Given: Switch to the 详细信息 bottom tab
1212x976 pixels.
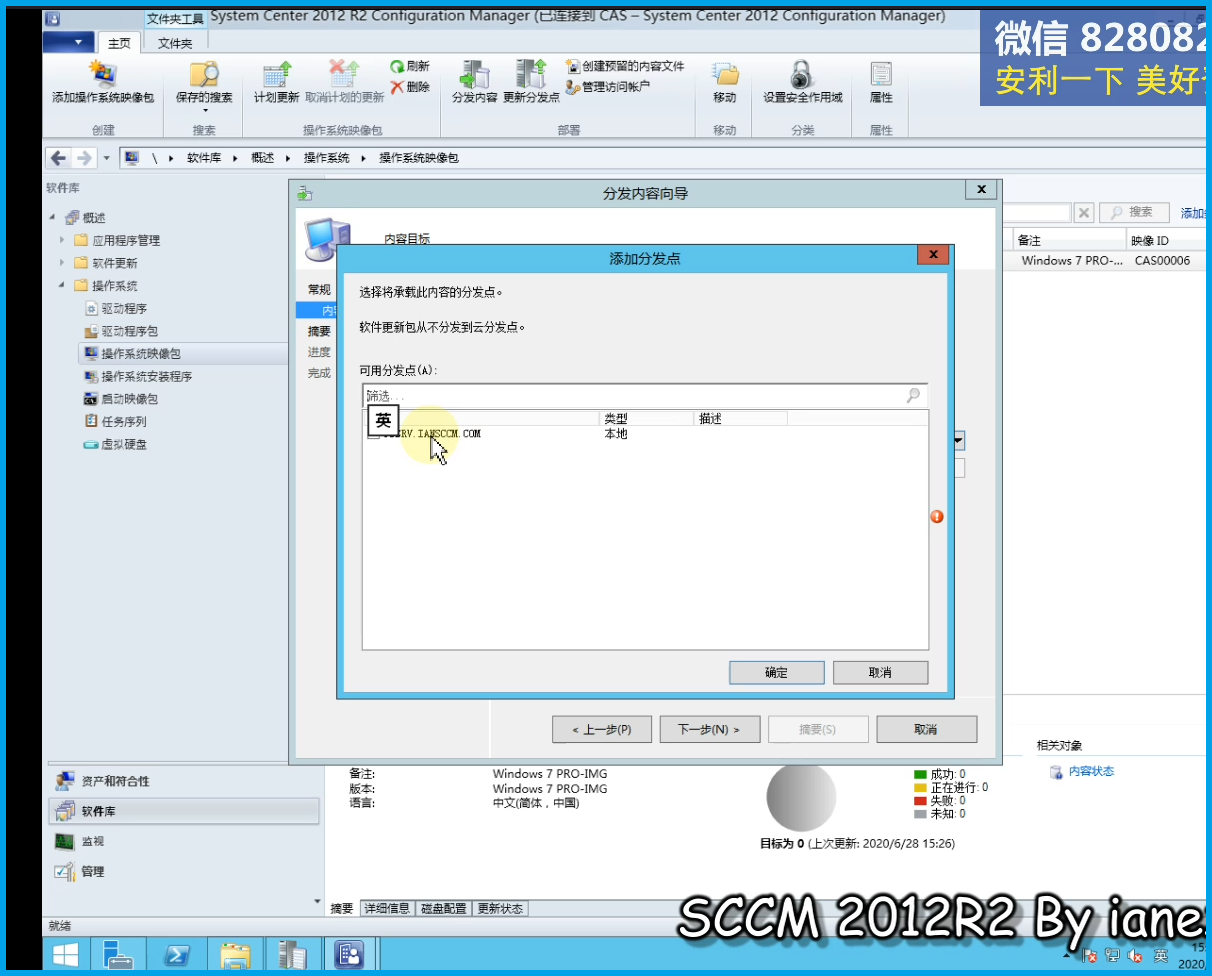Looking at the screenshot, I should pos(387,909).
